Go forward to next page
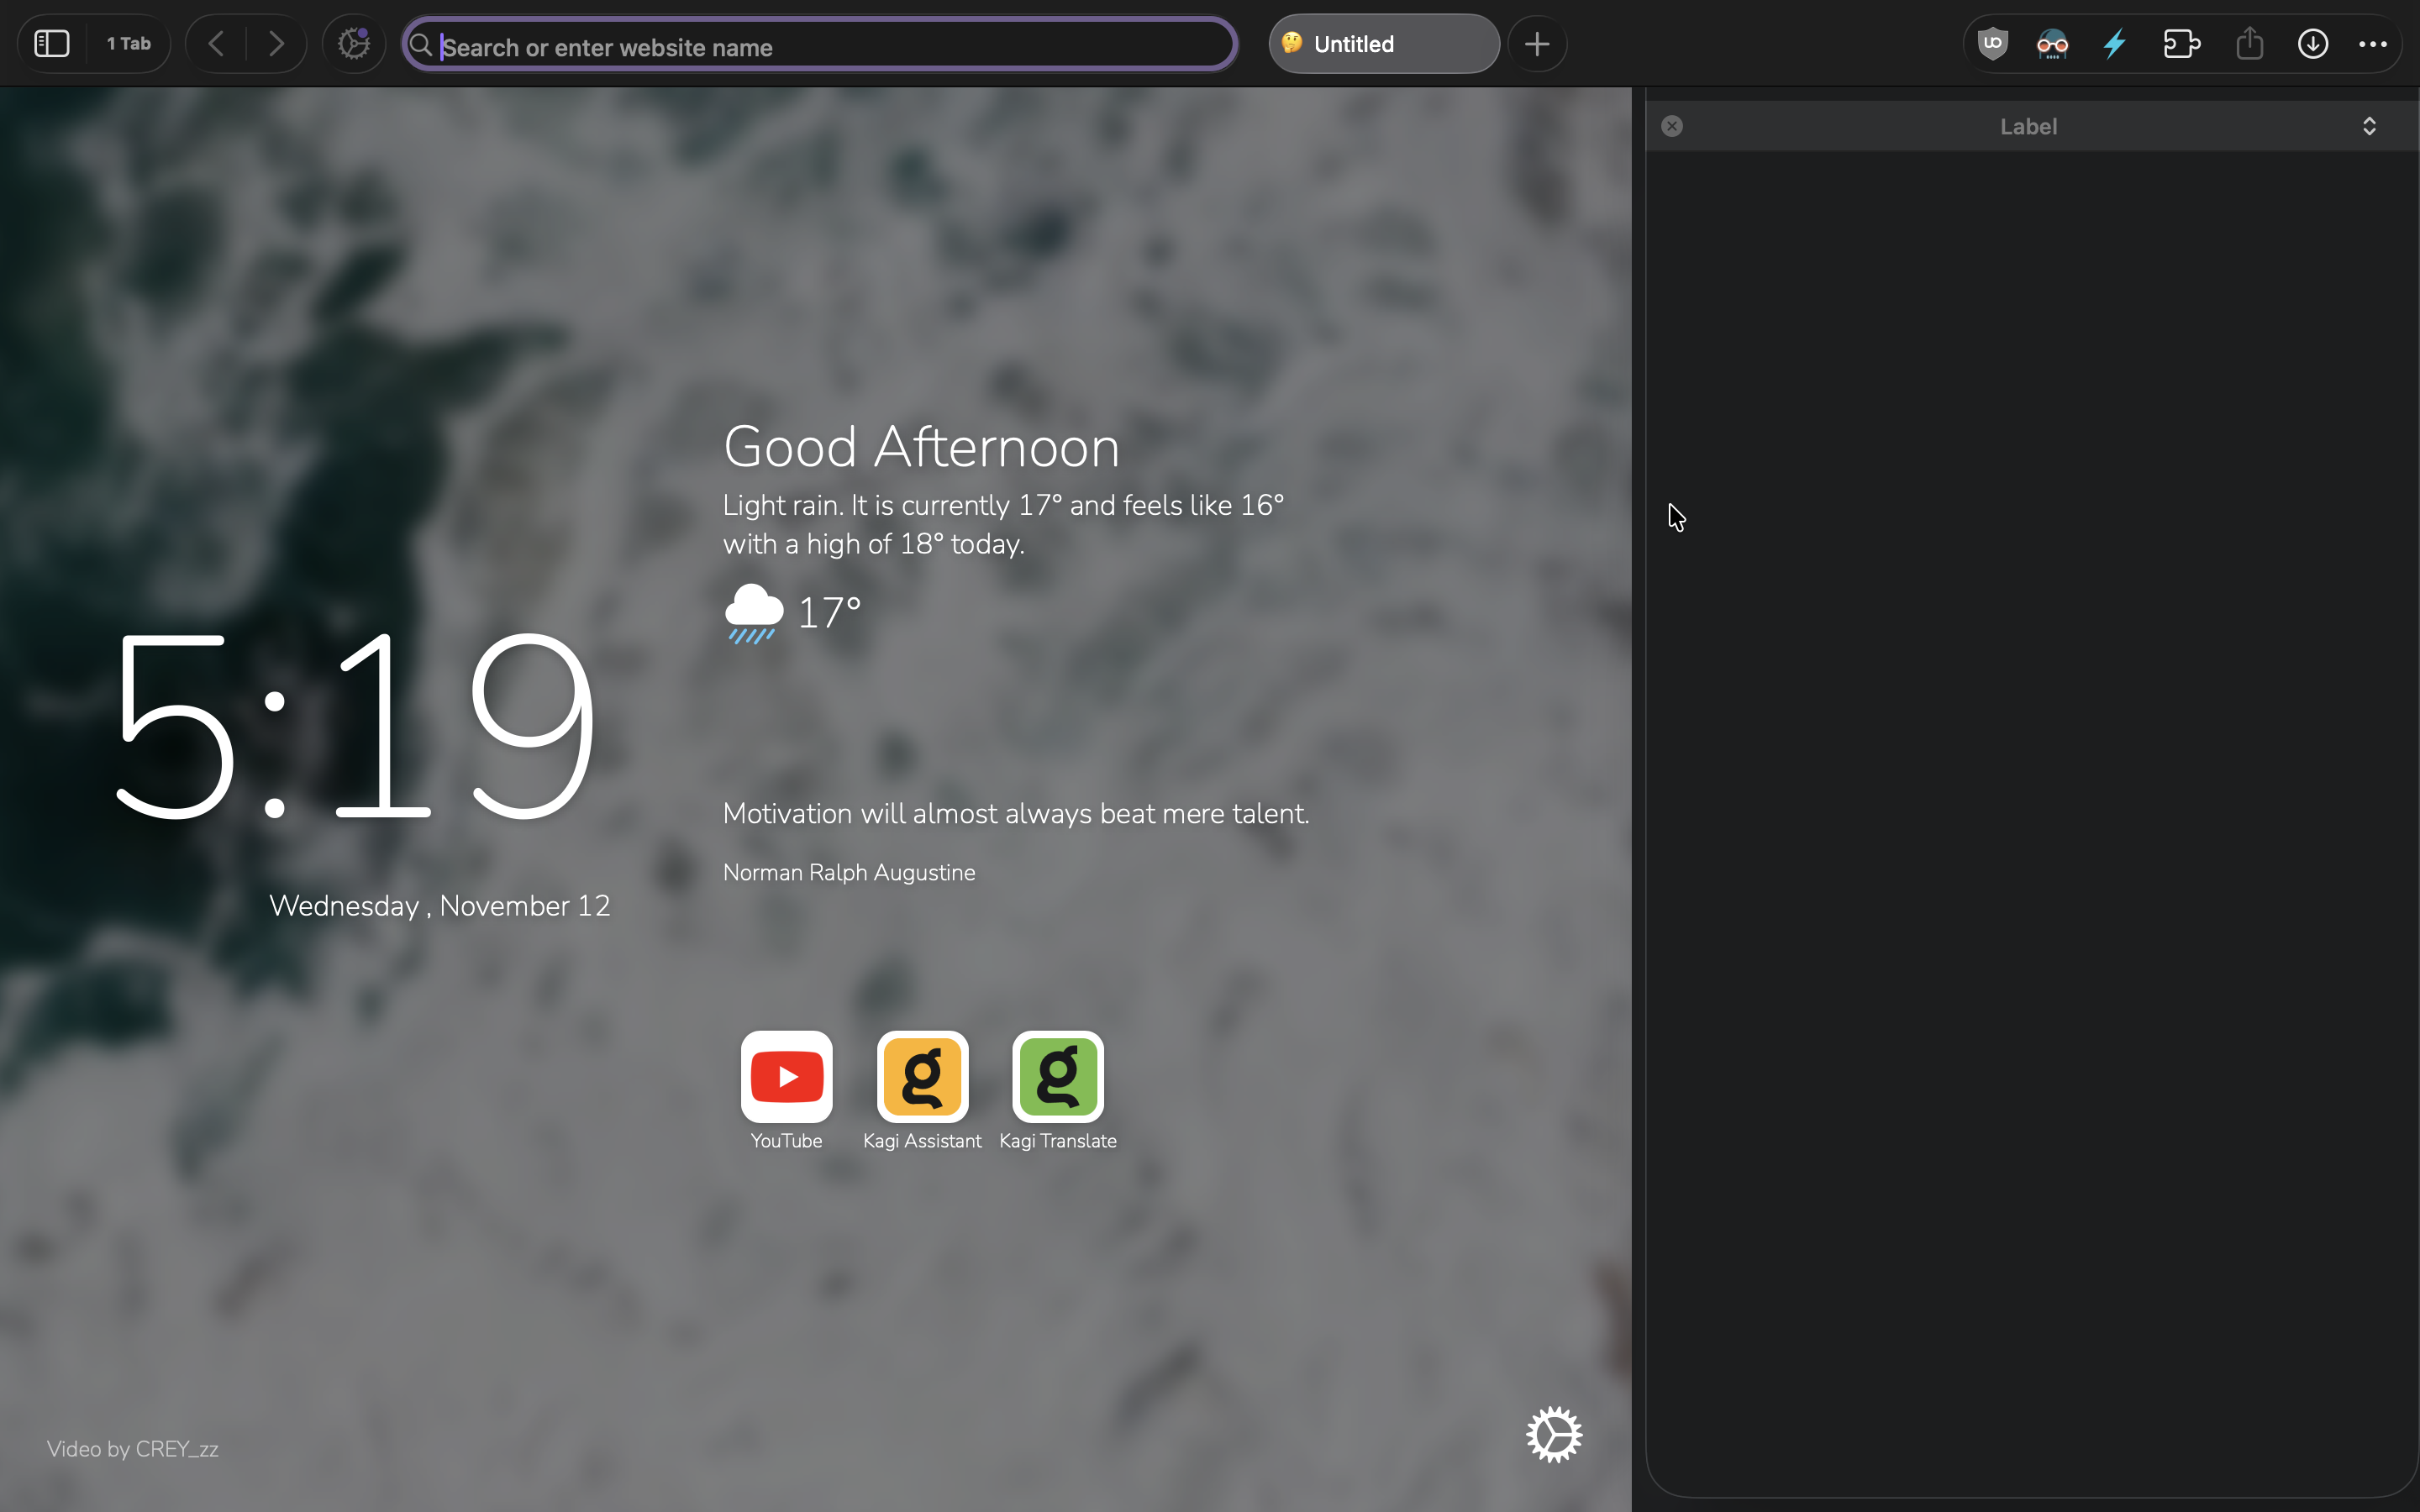This screenshot has height=1512, width=2420. (x=276, y=44)
